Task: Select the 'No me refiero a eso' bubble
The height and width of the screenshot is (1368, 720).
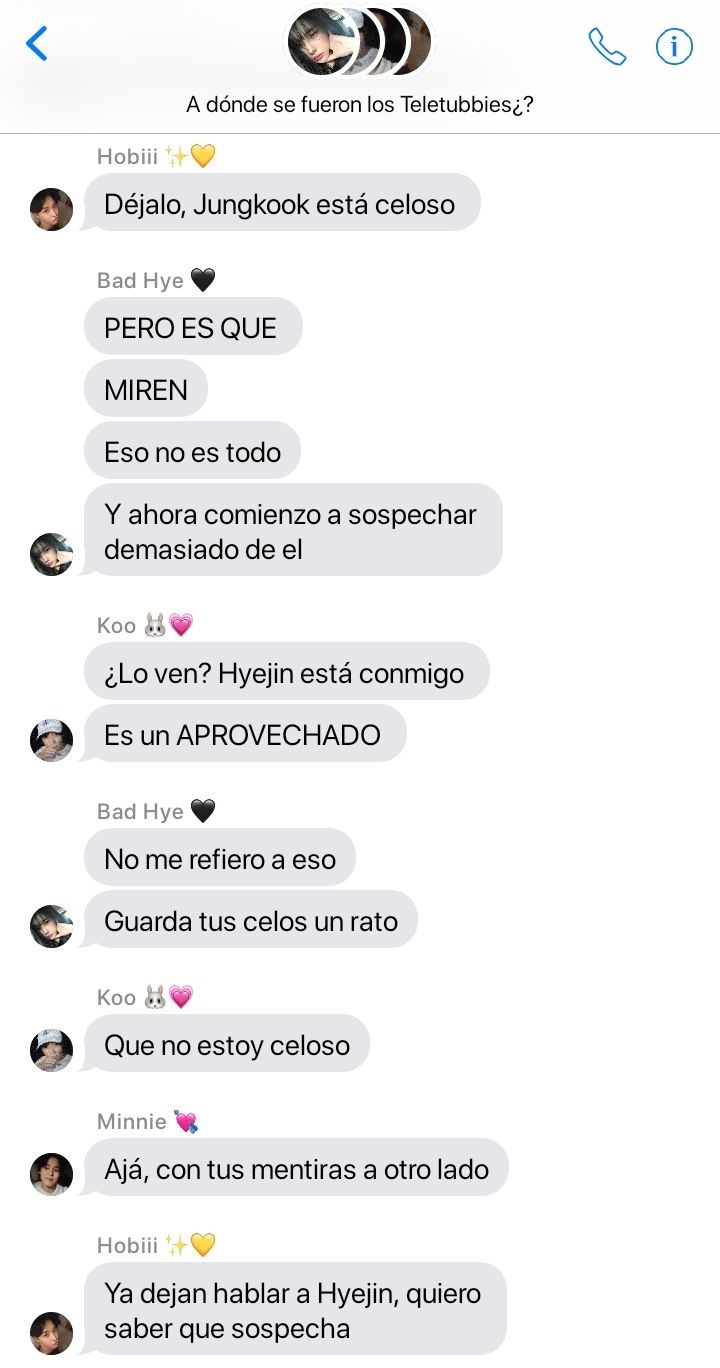Action: click(220, 858)
